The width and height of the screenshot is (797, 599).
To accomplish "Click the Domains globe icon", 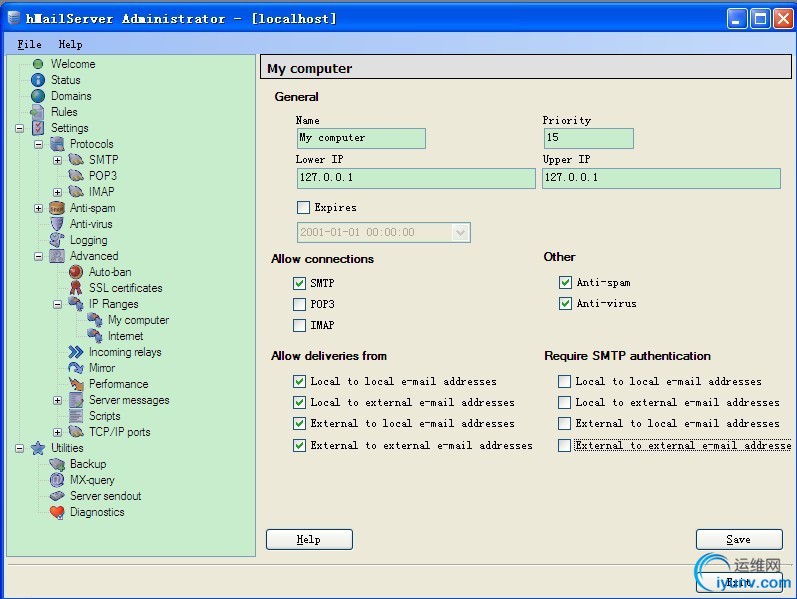I will (x=38, y=96).
